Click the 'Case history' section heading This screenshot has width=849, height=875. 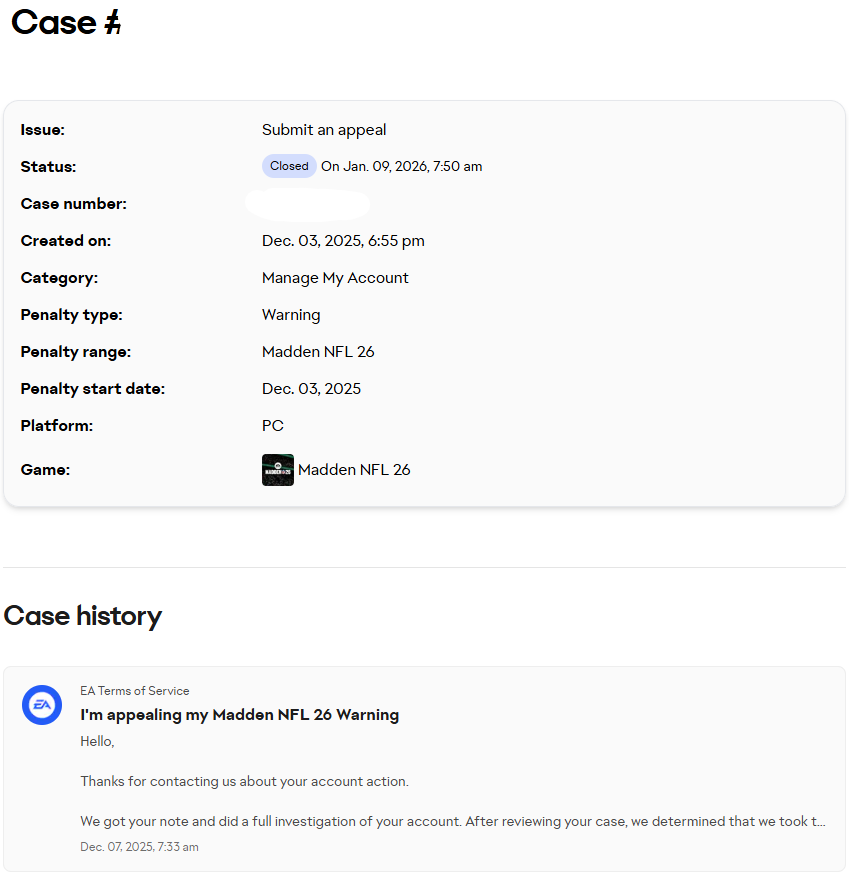(83, 616)
